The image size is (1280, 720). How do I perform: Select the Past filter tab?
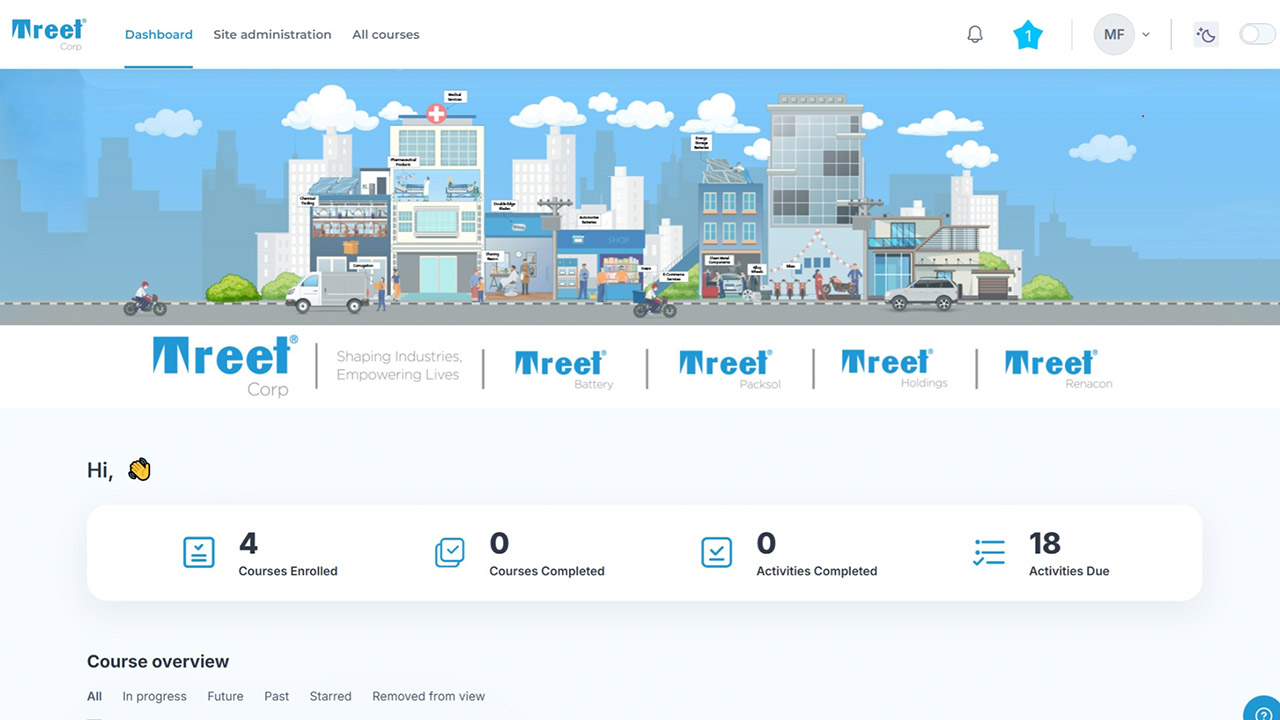[277, 696]
